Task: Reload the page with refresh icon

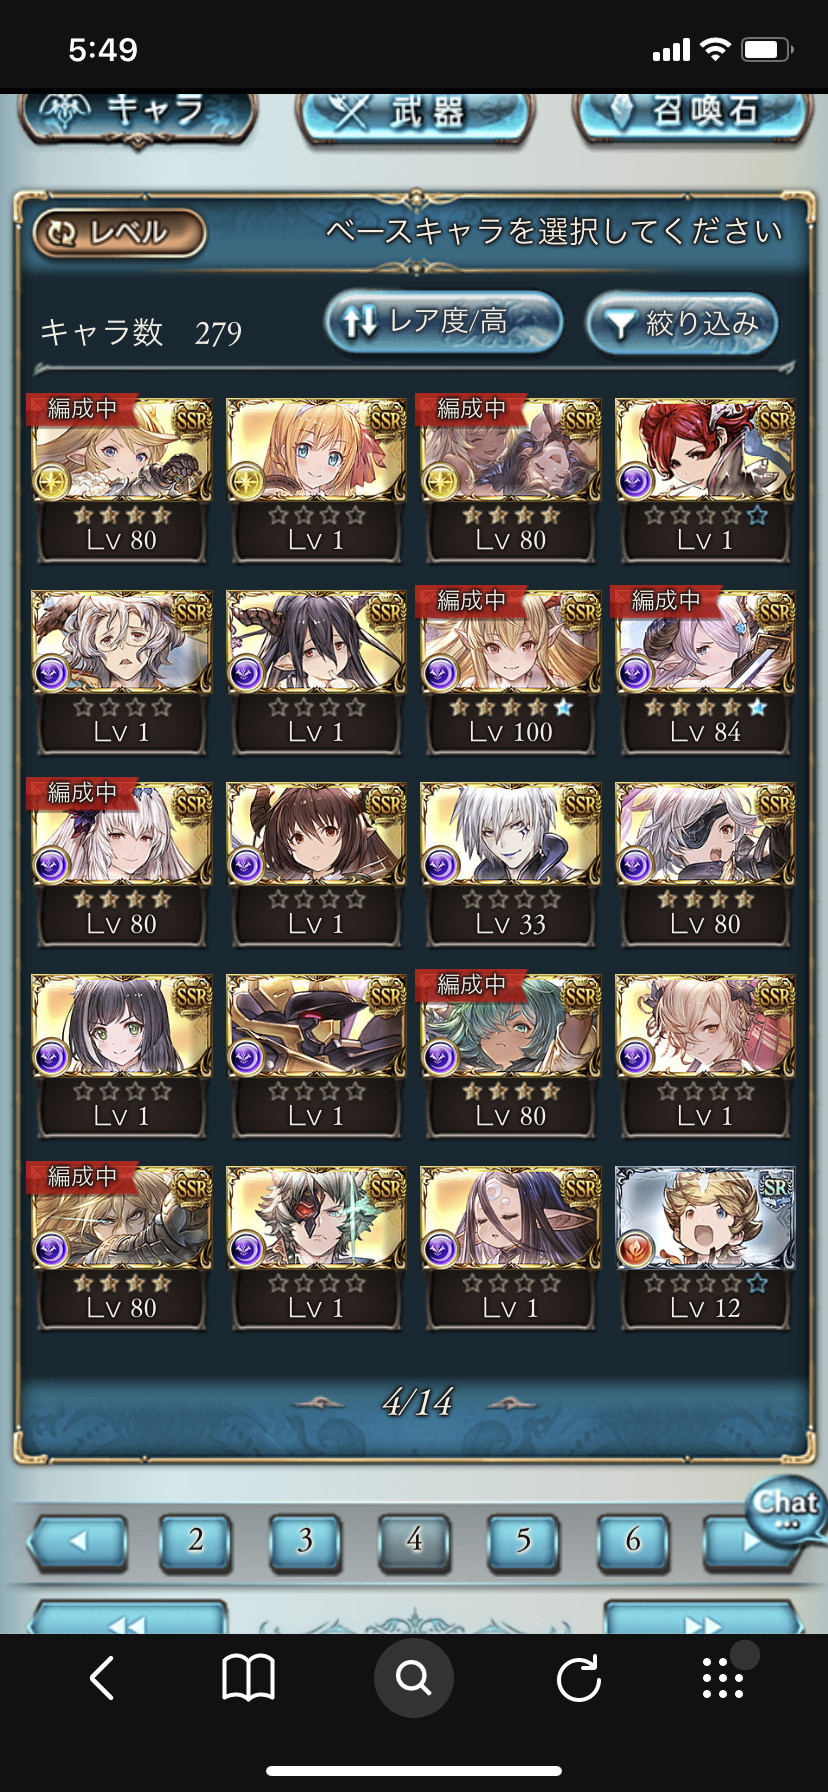Action: click(x=578, y=1677)
